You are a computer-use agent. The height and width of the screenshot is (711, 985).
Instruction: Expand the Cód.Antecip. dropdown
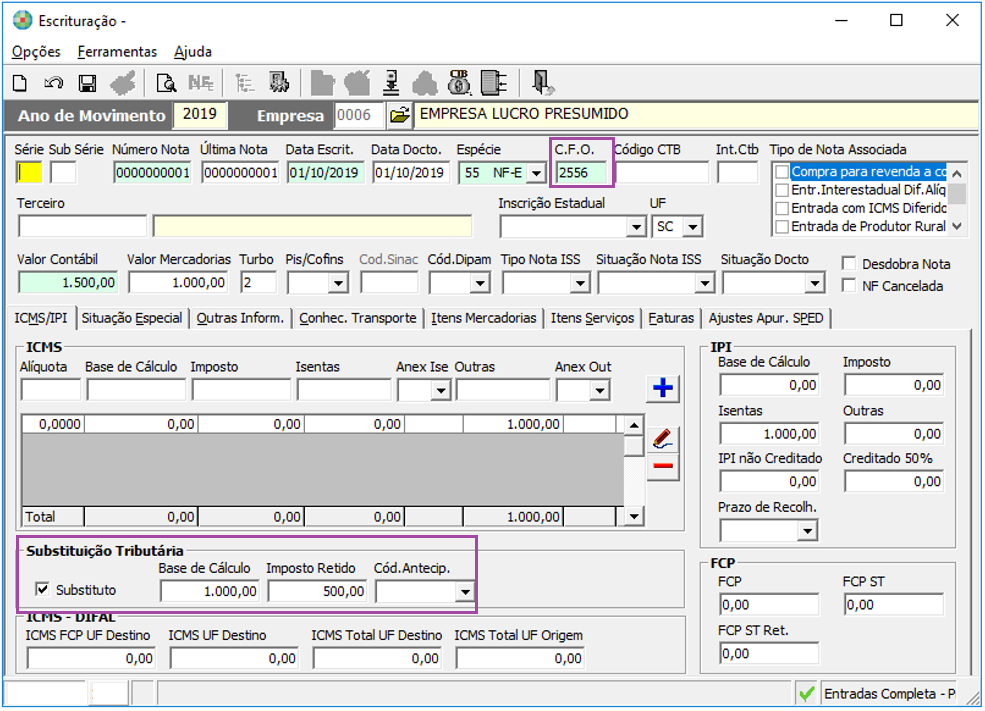(x=465, y=591)
